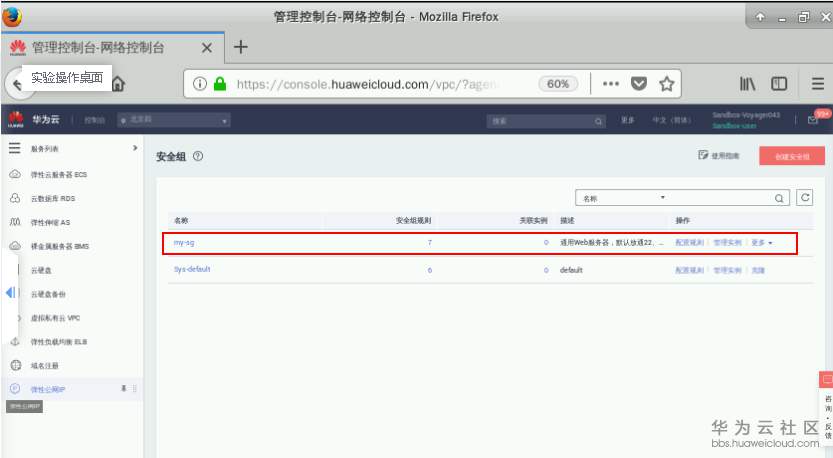Click 控制台 in the top navigation
Screen dimensions: 833x458
94,121
